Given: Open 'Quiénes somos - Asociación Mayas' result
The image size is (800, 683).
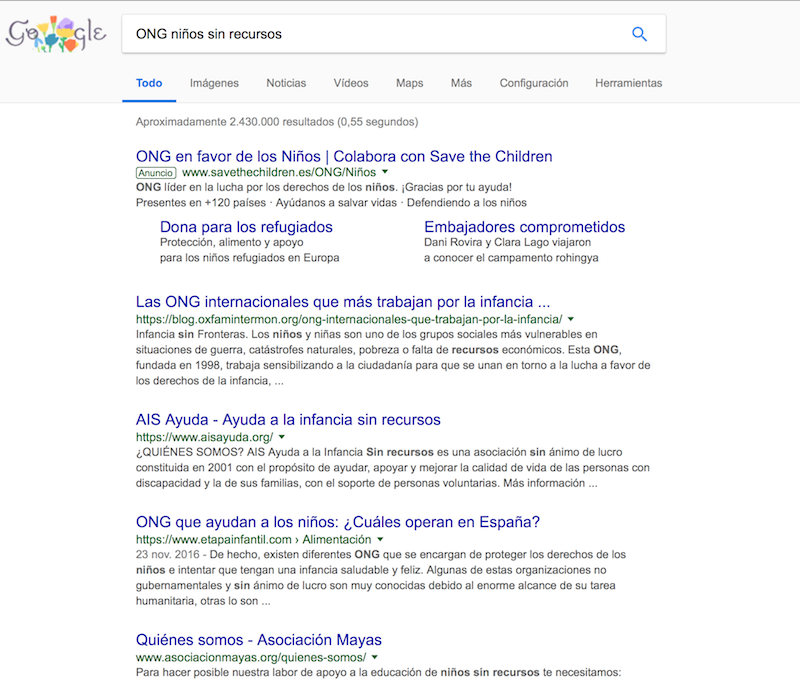Looking at the screenshot, I should [x=259, y=640].
